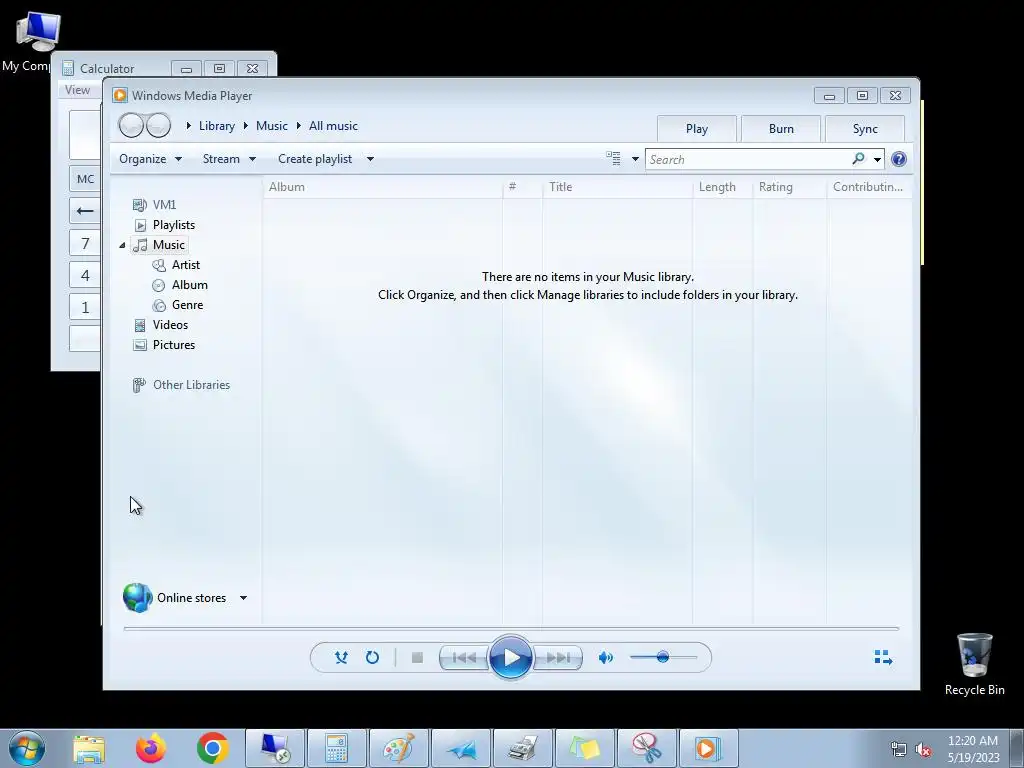
Task: Open Paint from the taskbar
Action: (x=398, y=748)
